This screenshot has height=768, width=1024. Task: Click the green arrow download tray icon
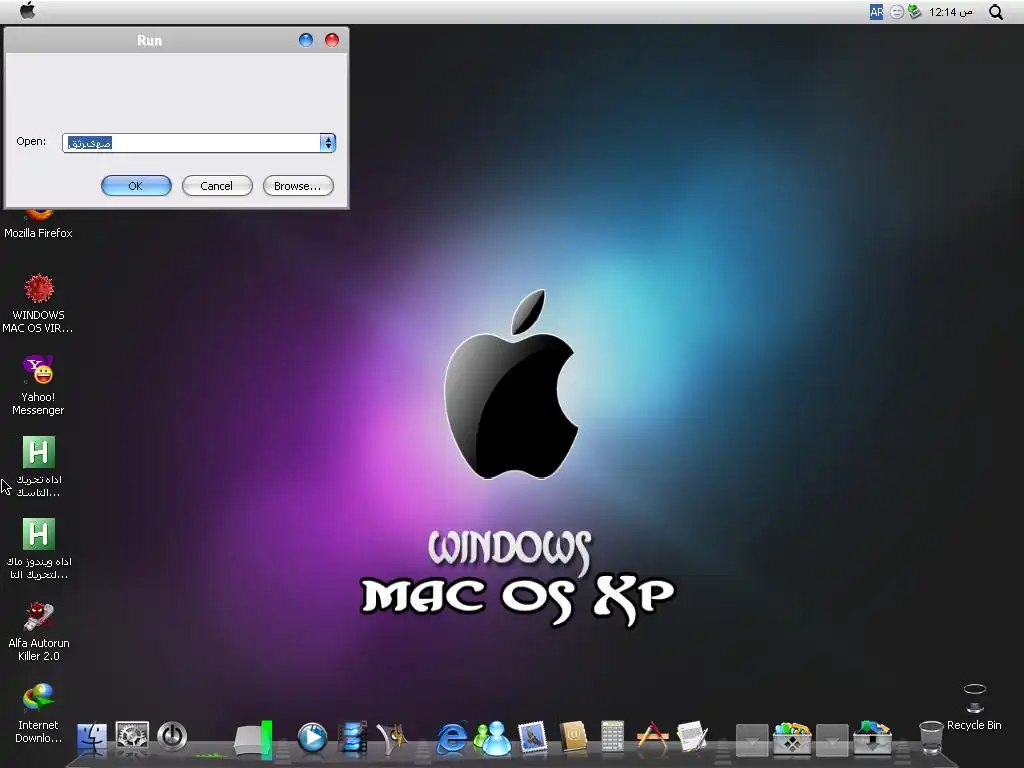pyautogui.click(x=914, y=12)
